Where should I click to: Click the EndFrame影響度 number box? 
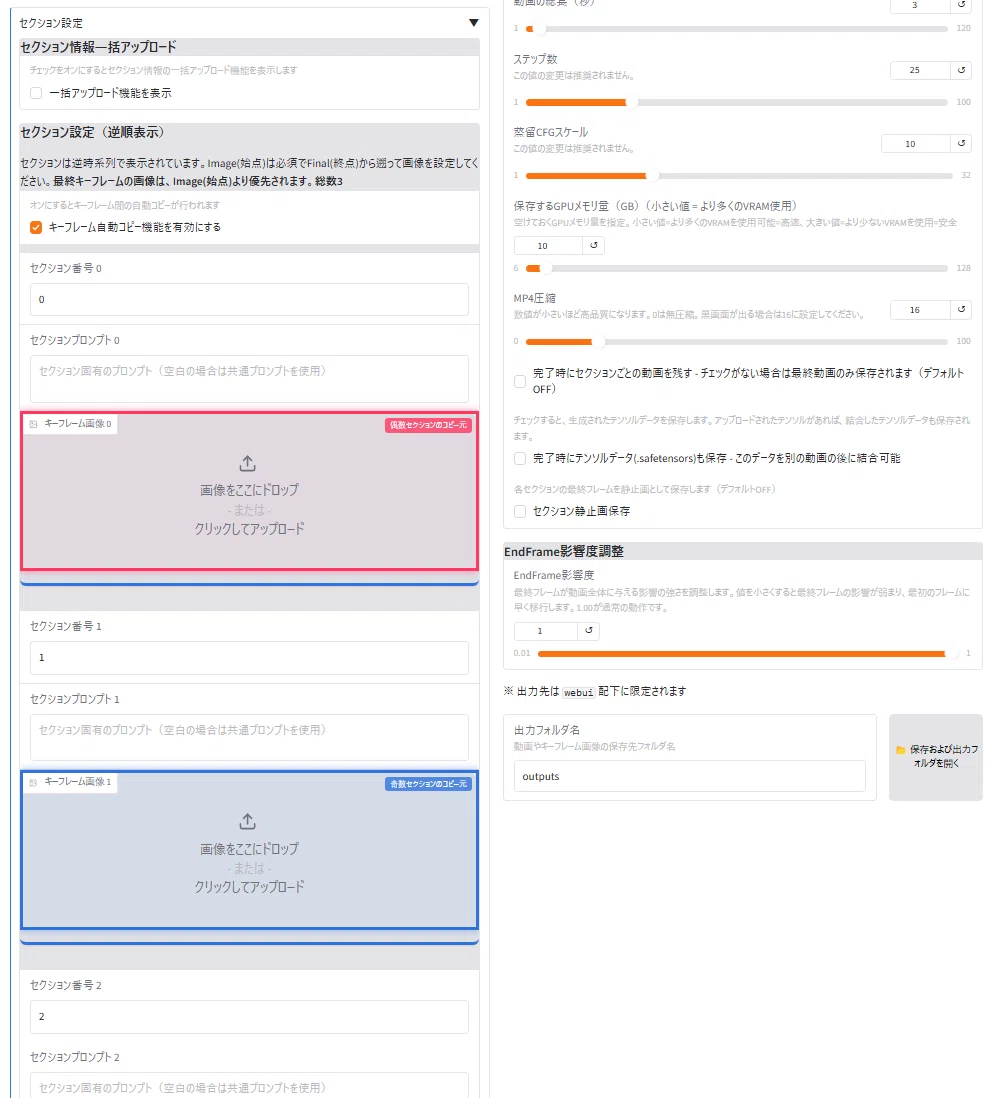coord(546,631)
